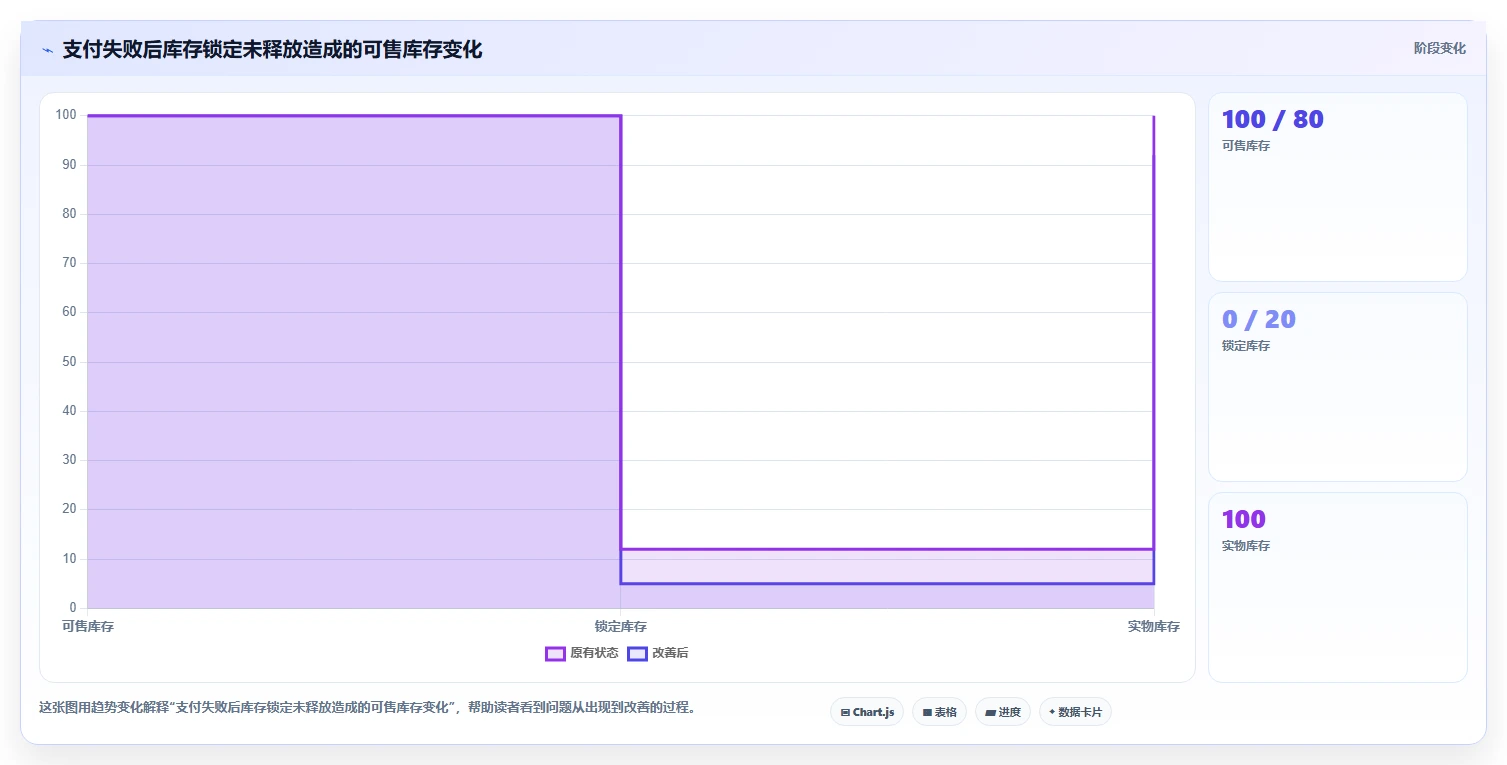1507x765 pixels.
Task: Toggle the 改善后 legend entry
Action: [658, 653]
